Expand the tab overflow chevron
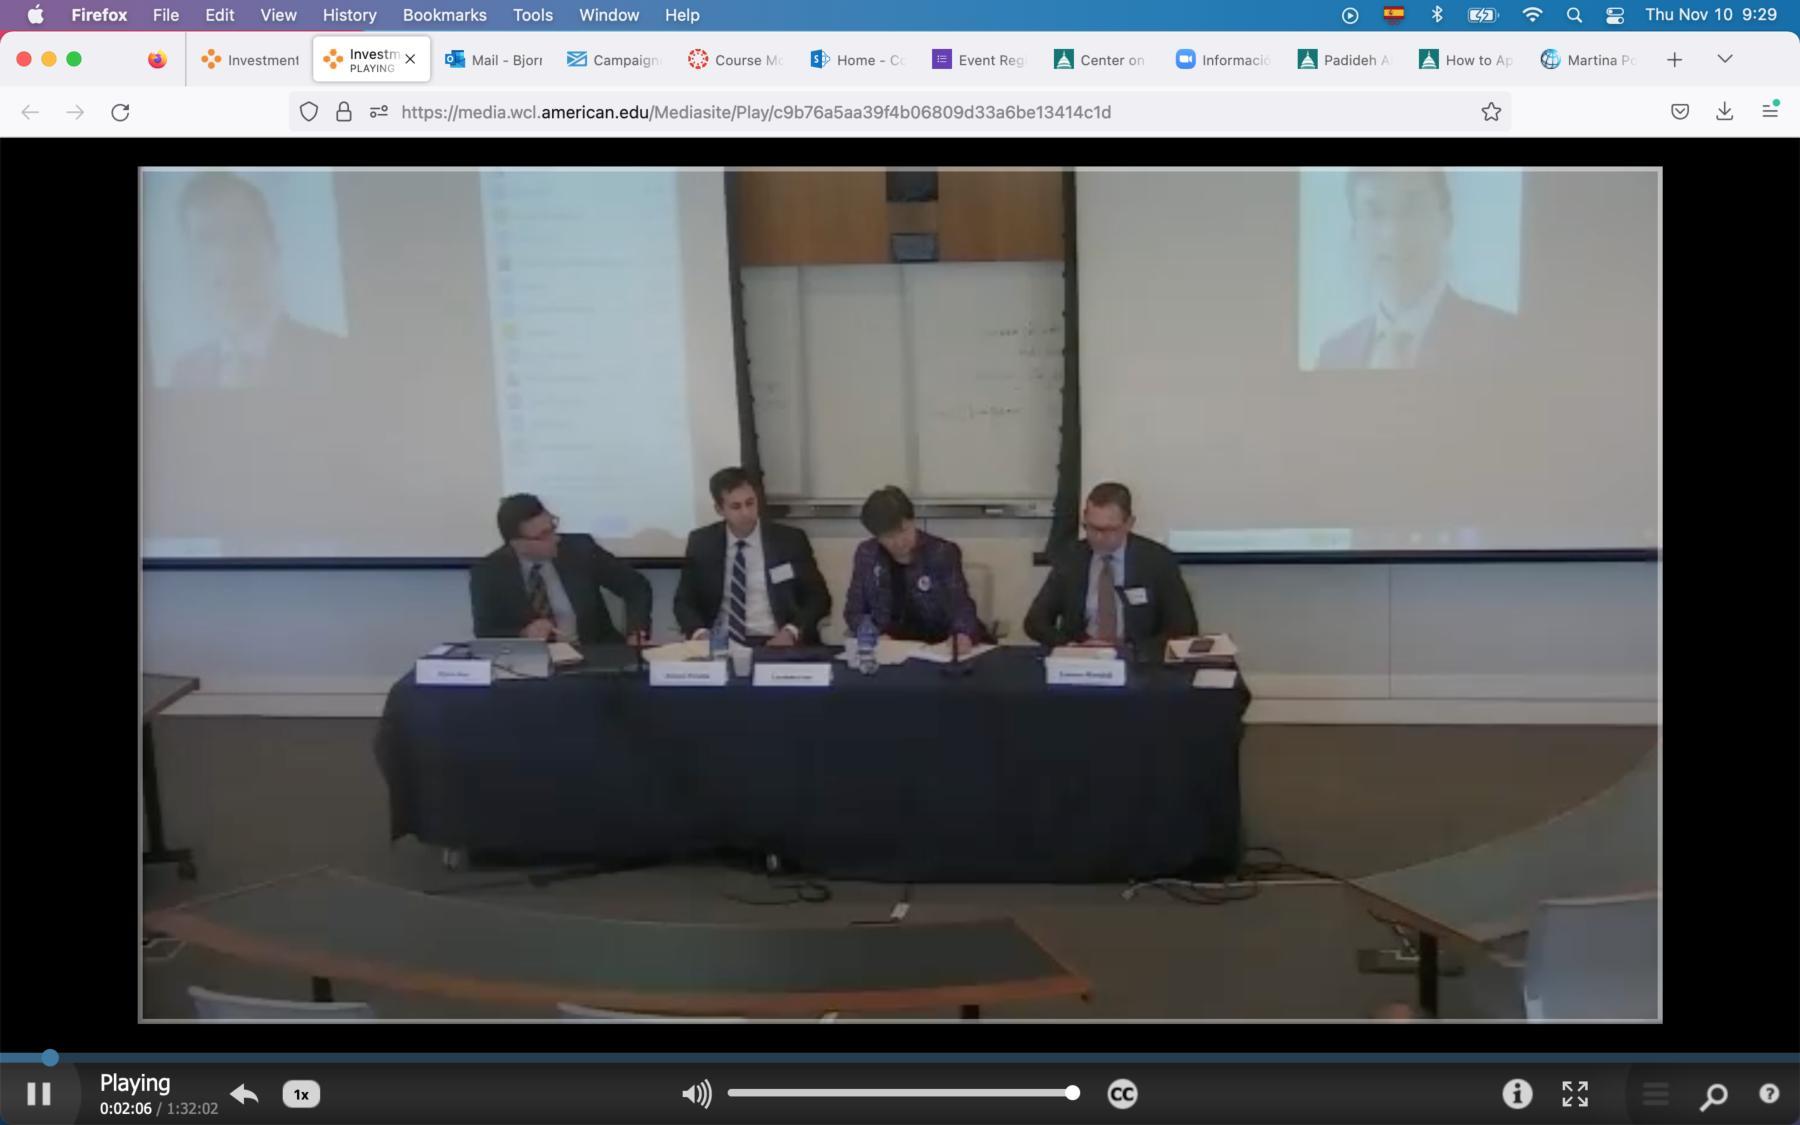Screen dimensions: 1800x1125 pos(1726,59)
